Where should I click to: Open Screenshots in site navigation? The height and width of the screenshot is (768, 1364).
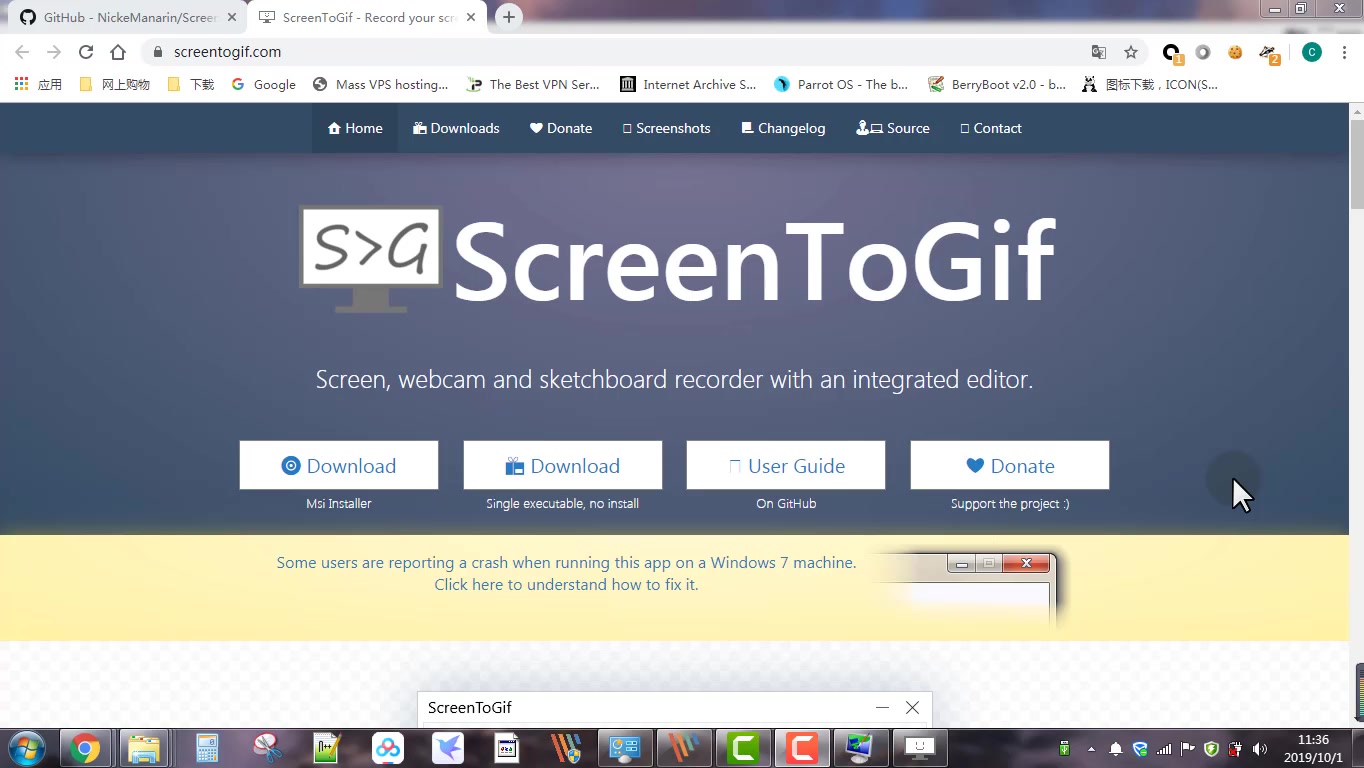click(x=666, y=128)
